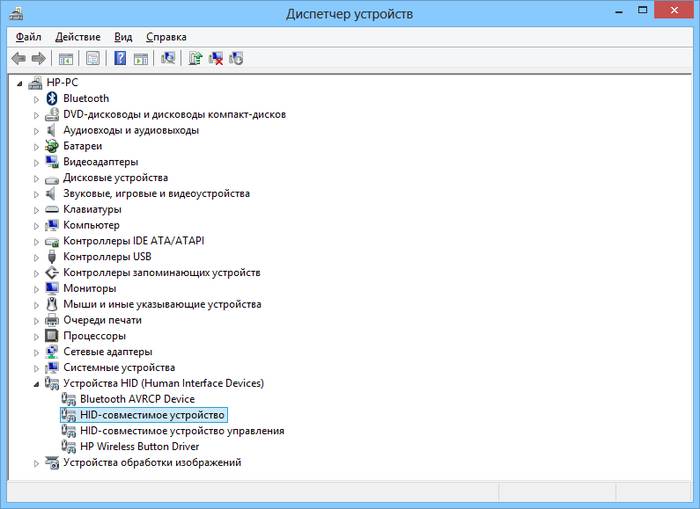The width and height of the screenshot is (700, 509).
Task: Open the Действие menu
Action: coord(77,37)
